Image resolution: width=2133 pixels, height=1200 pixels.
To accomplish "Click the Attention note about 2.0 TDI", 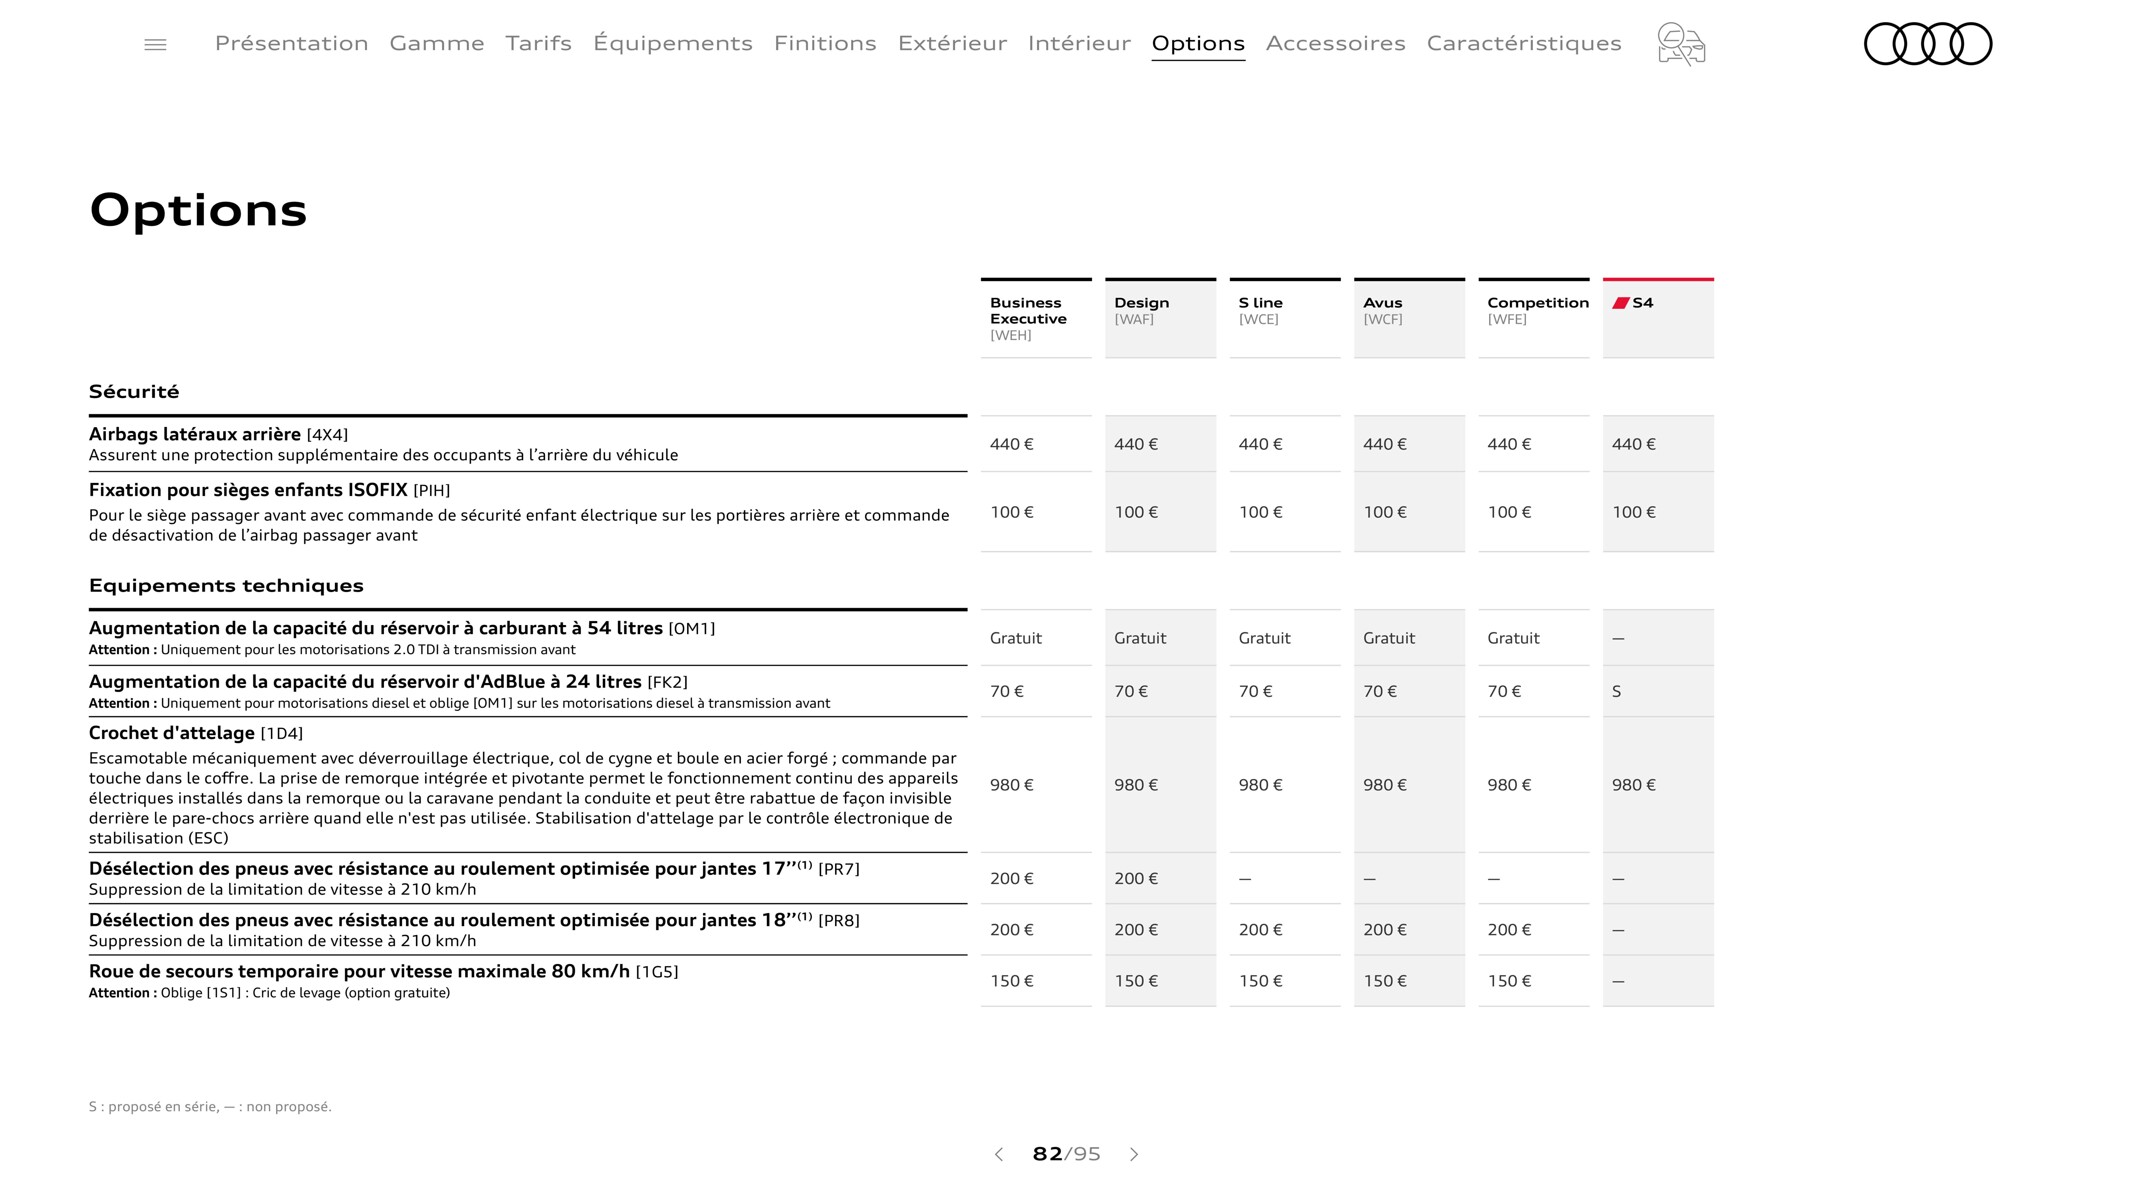I will pyautogui.click(x=332, y=650).
